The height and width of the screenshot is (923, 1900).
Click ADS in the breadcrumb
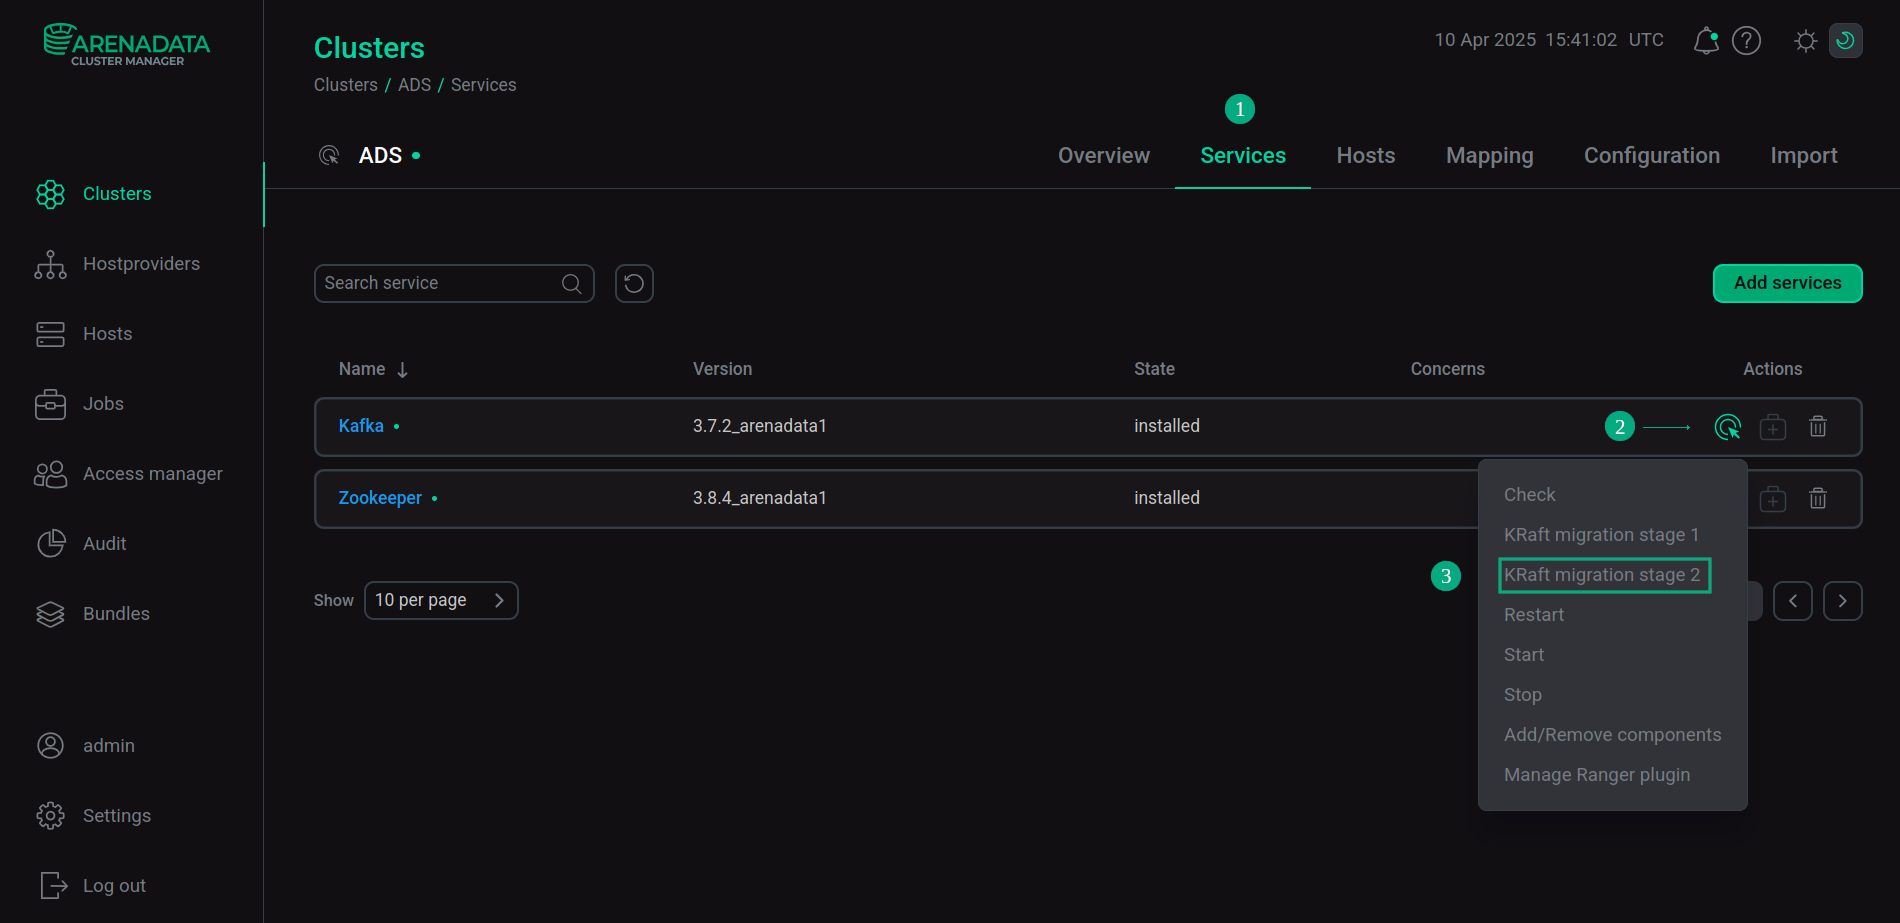point(414,85)
